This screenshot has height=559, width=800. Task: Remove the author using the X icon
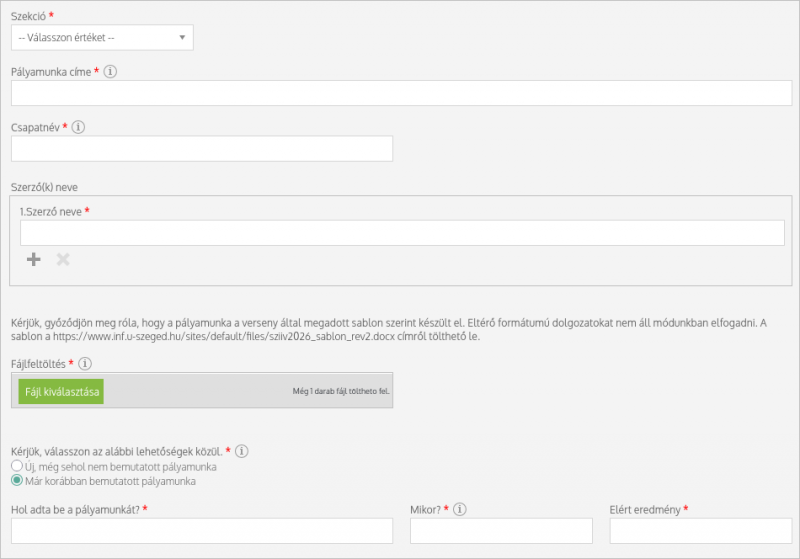click(63, 259)
